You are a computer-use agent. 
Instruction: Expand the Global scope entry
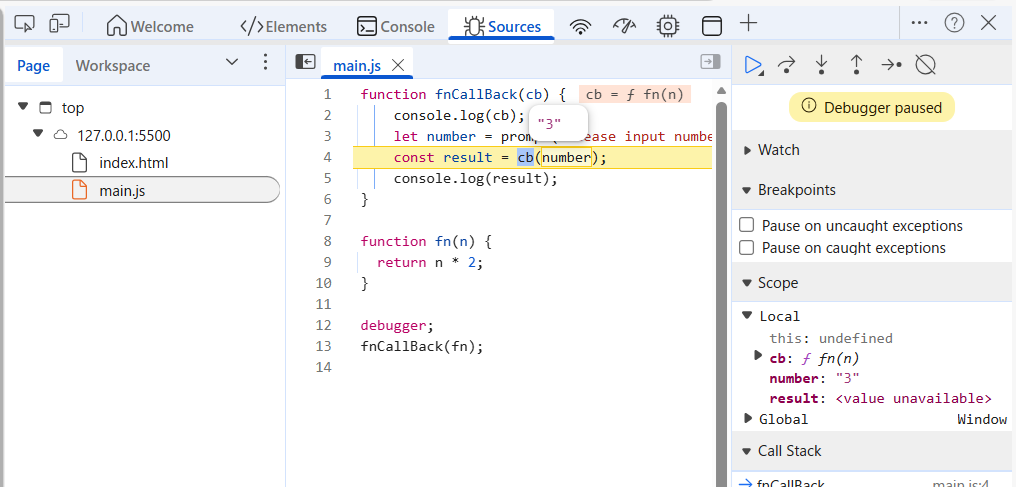(x=747, y=419)
